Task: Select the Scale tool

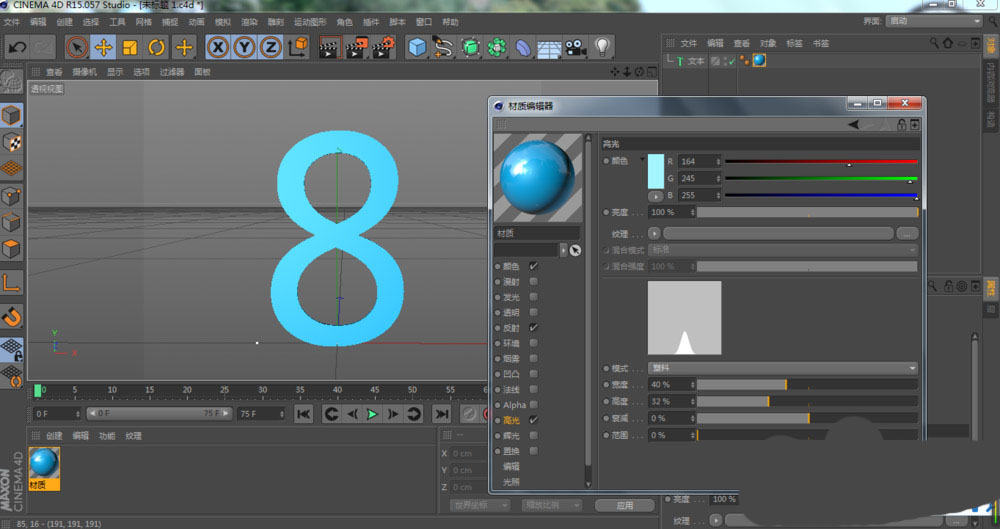Action: (130, 47)
